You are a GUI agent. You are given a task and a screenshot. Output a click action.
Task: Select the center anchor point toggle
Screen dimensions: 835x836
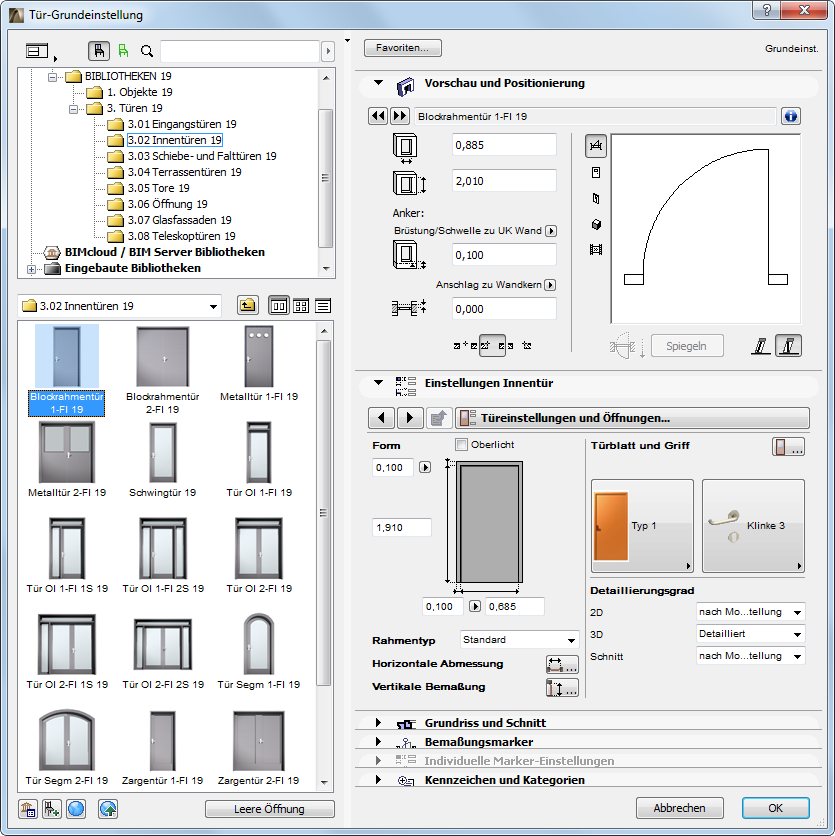[491, 345]
